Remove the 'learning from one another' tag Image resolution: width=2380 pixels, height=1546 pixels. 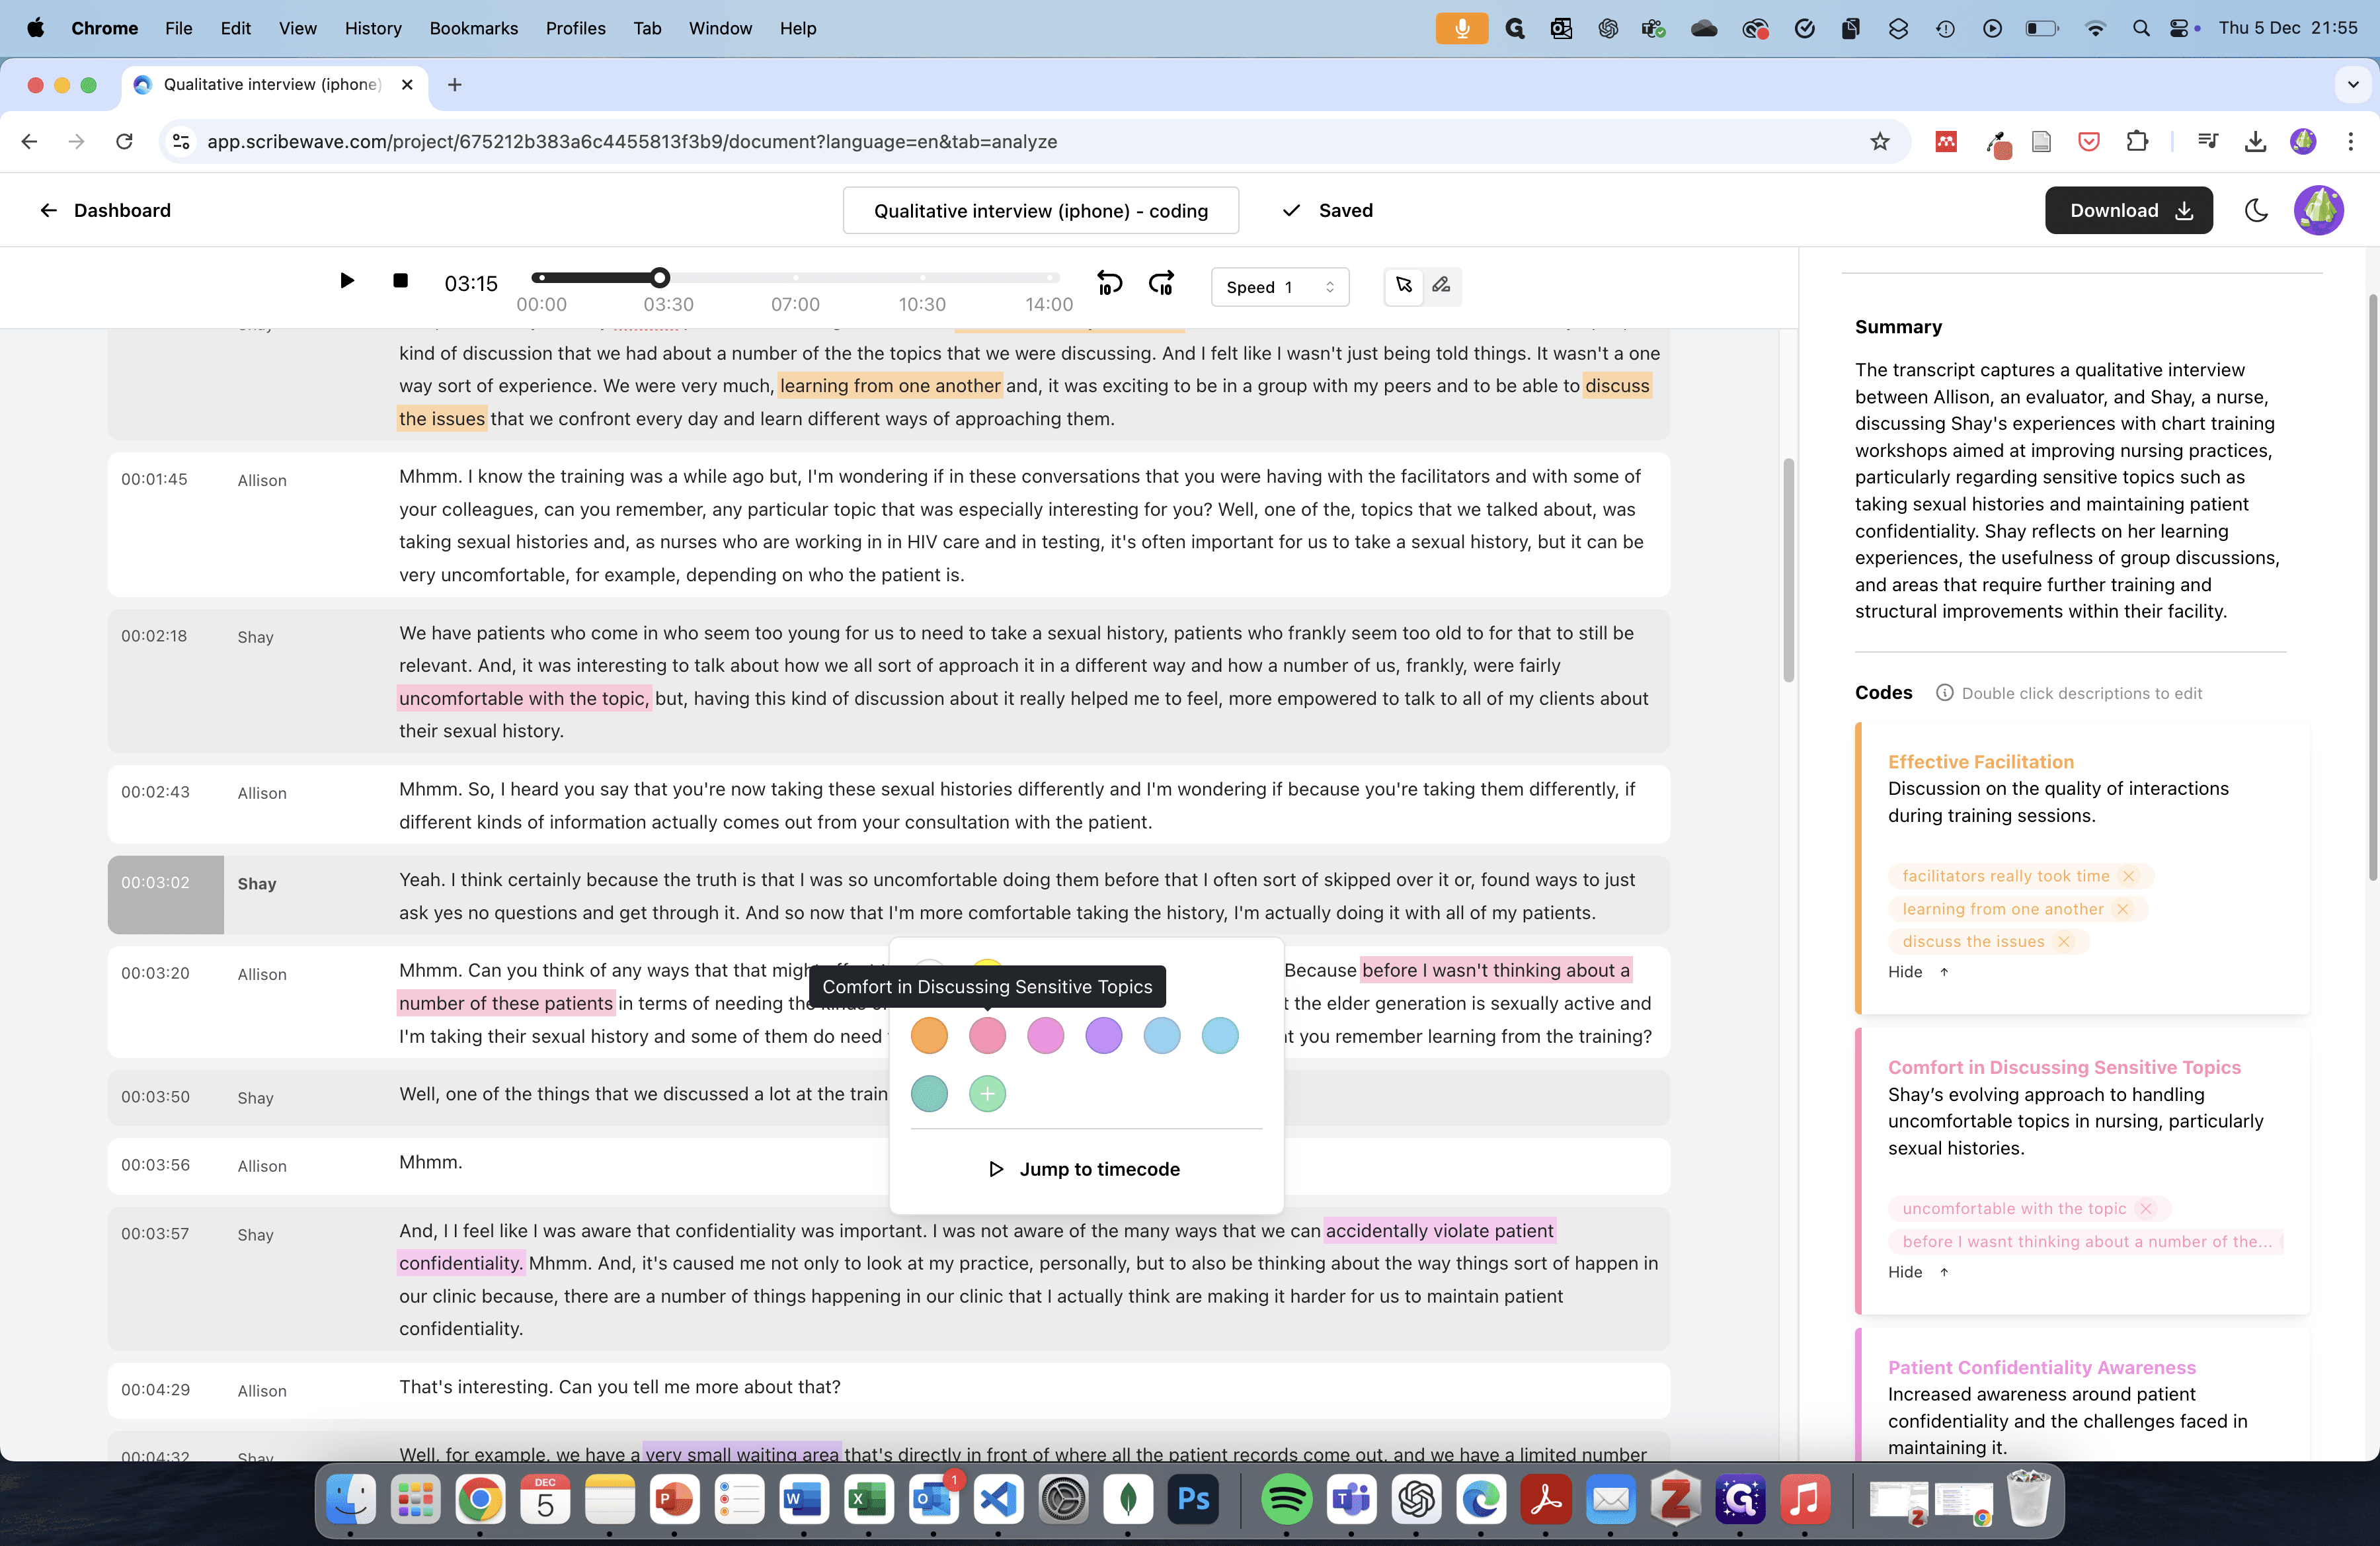(x=2123, y=909)
